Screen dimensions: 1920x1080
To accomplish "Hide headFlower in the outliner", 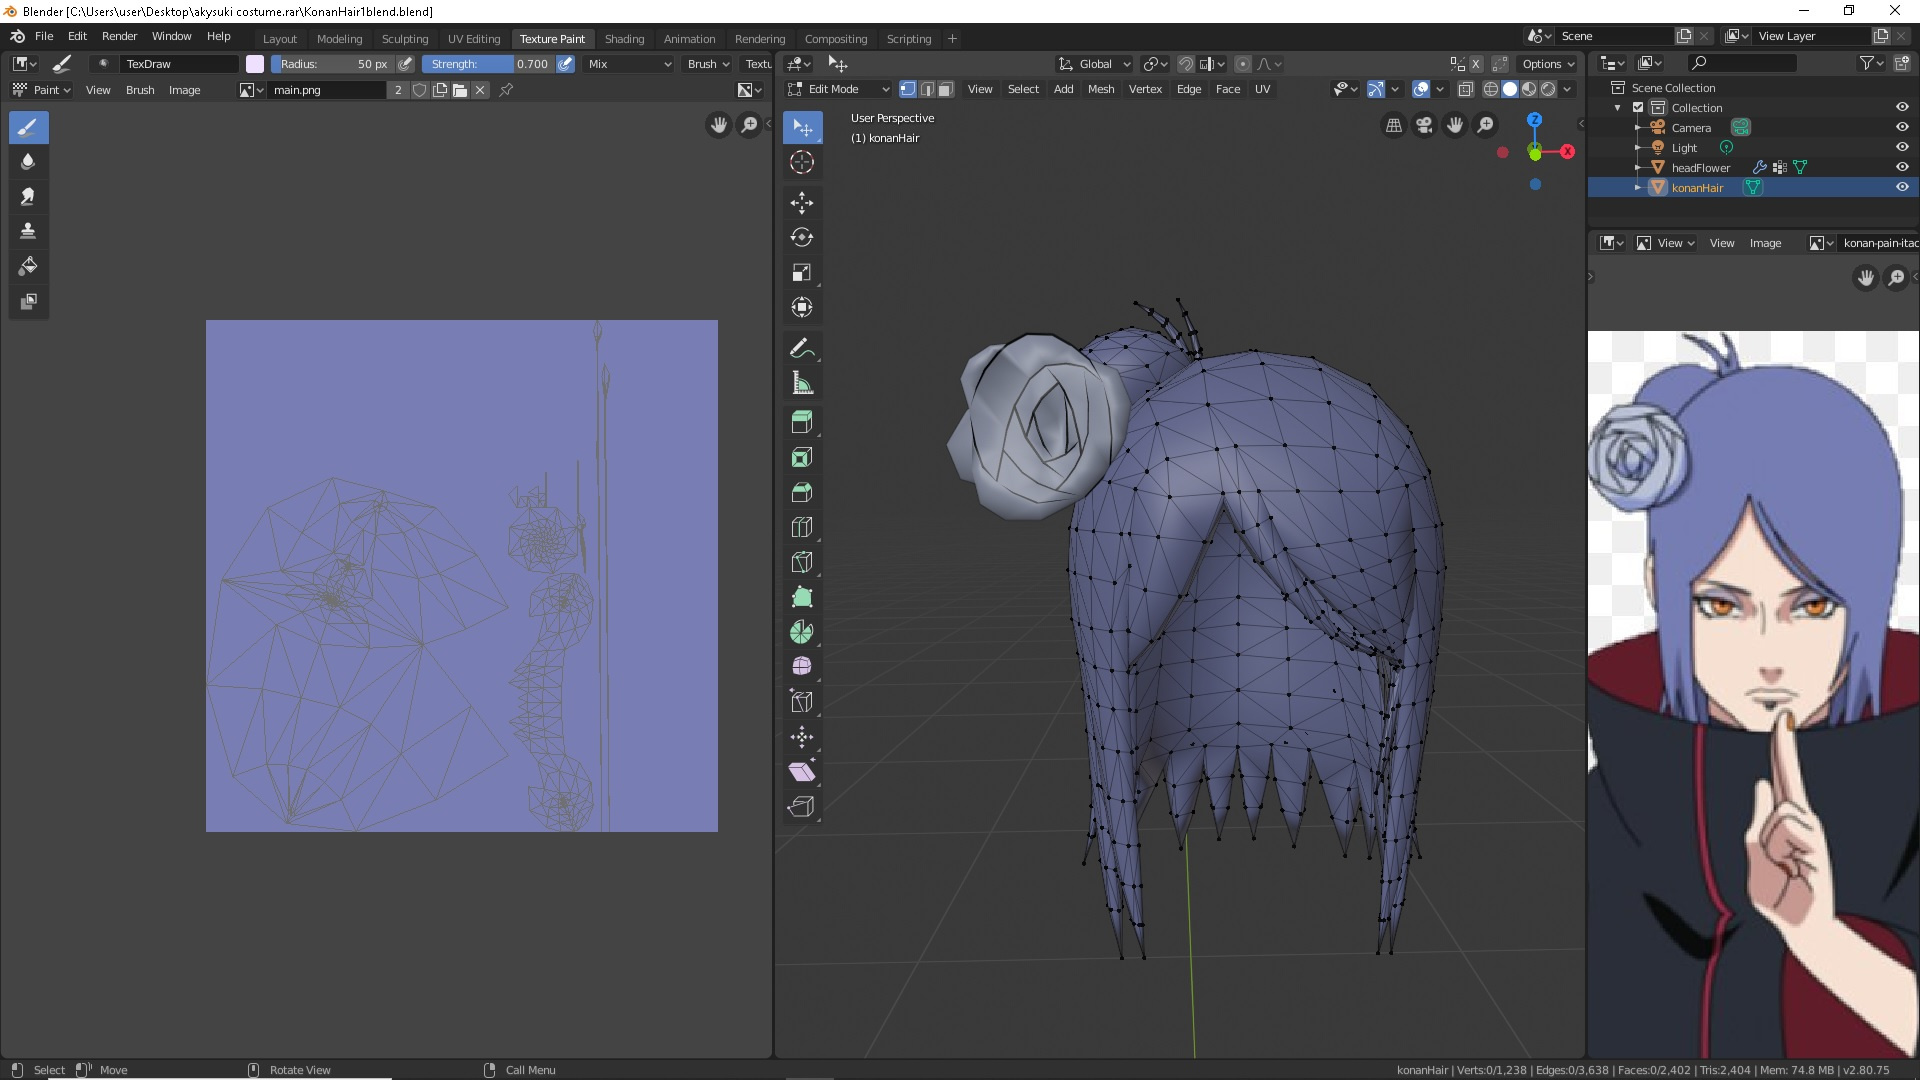I will tap(1902, 167).
